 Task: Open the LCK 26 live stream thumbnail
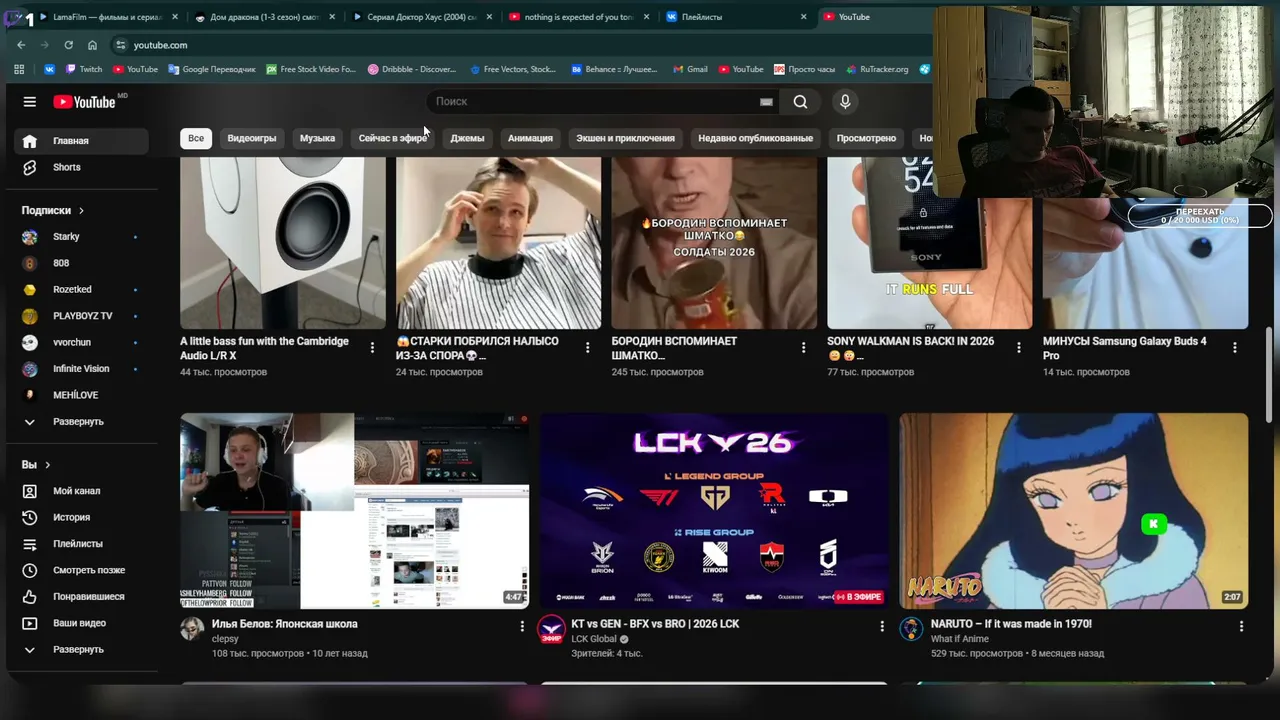pyautogui.click(x=714, y=511)
